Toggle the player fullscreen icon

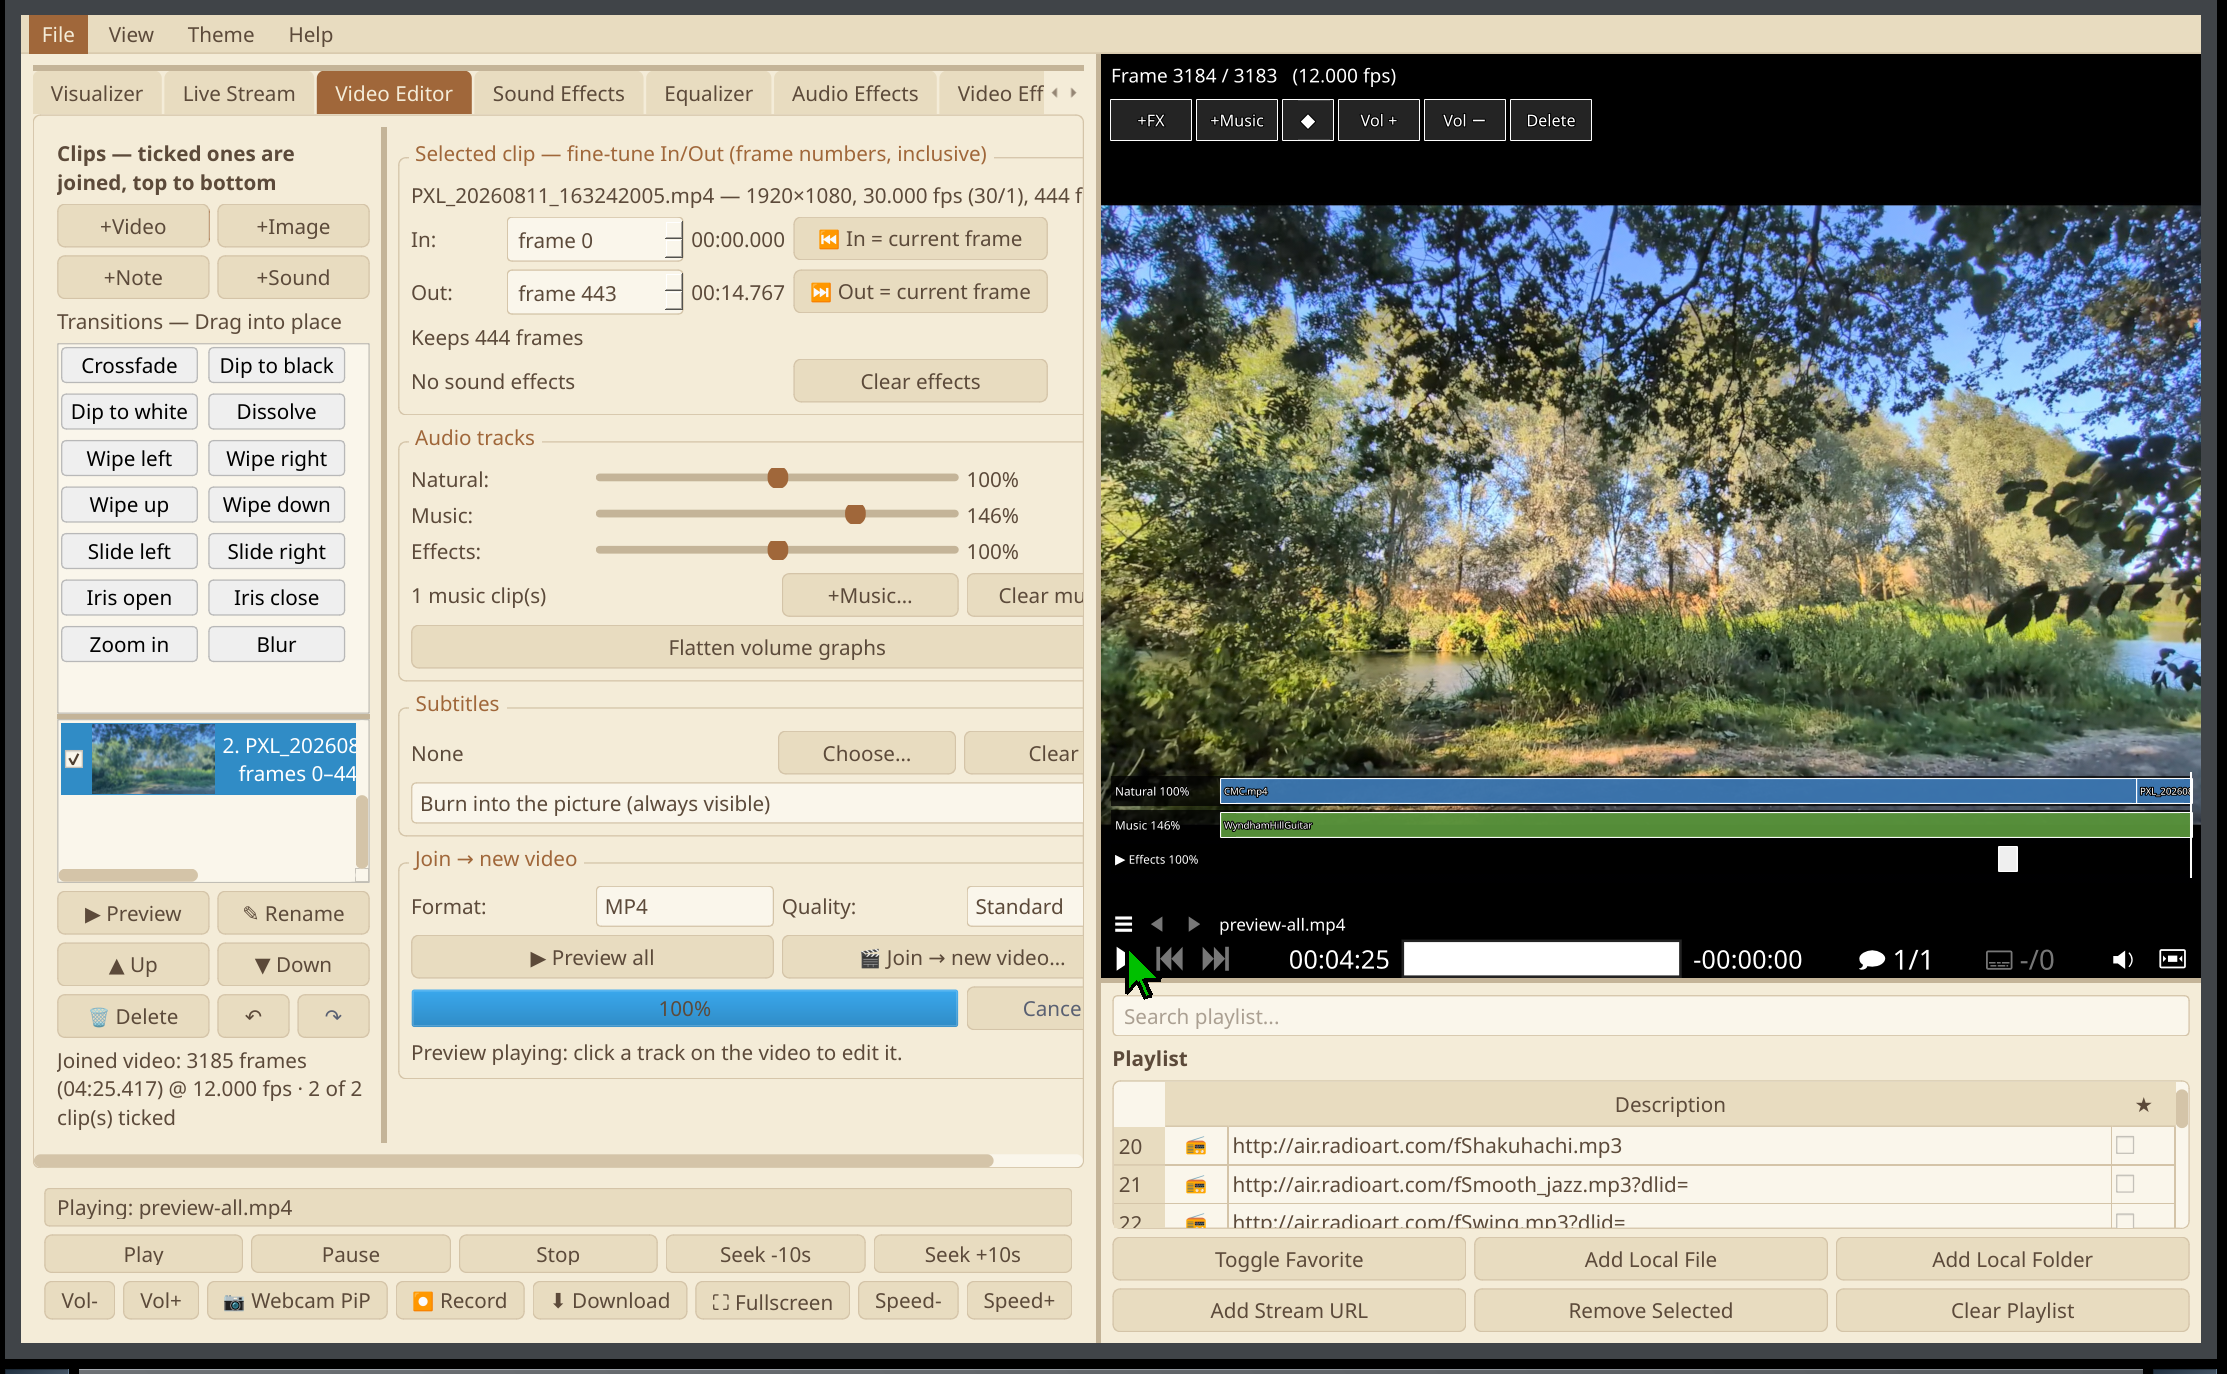2172,959
